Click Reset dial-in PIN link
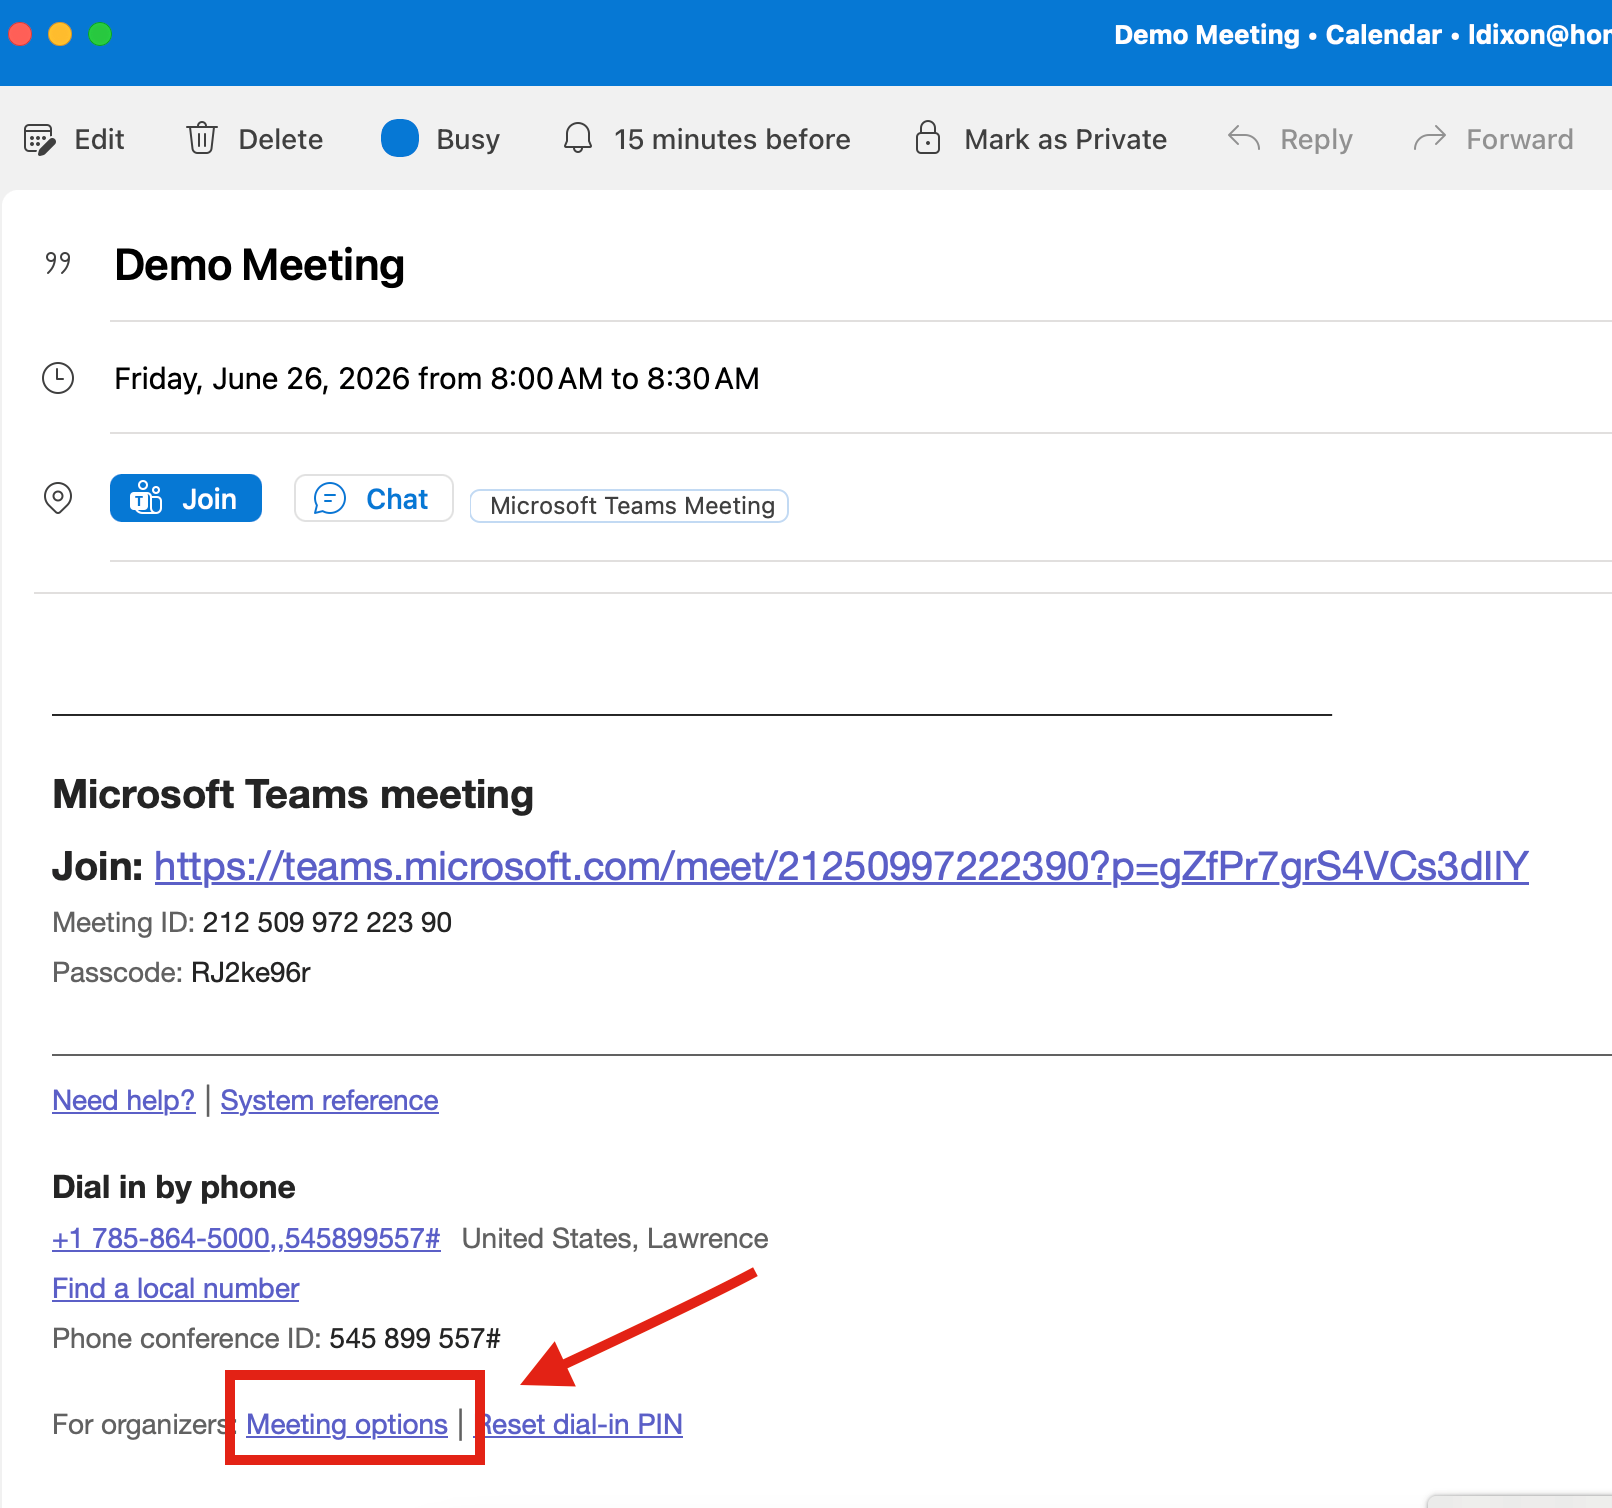The height and width of the screenshot is (1508, 1612). coord(582,1424)
